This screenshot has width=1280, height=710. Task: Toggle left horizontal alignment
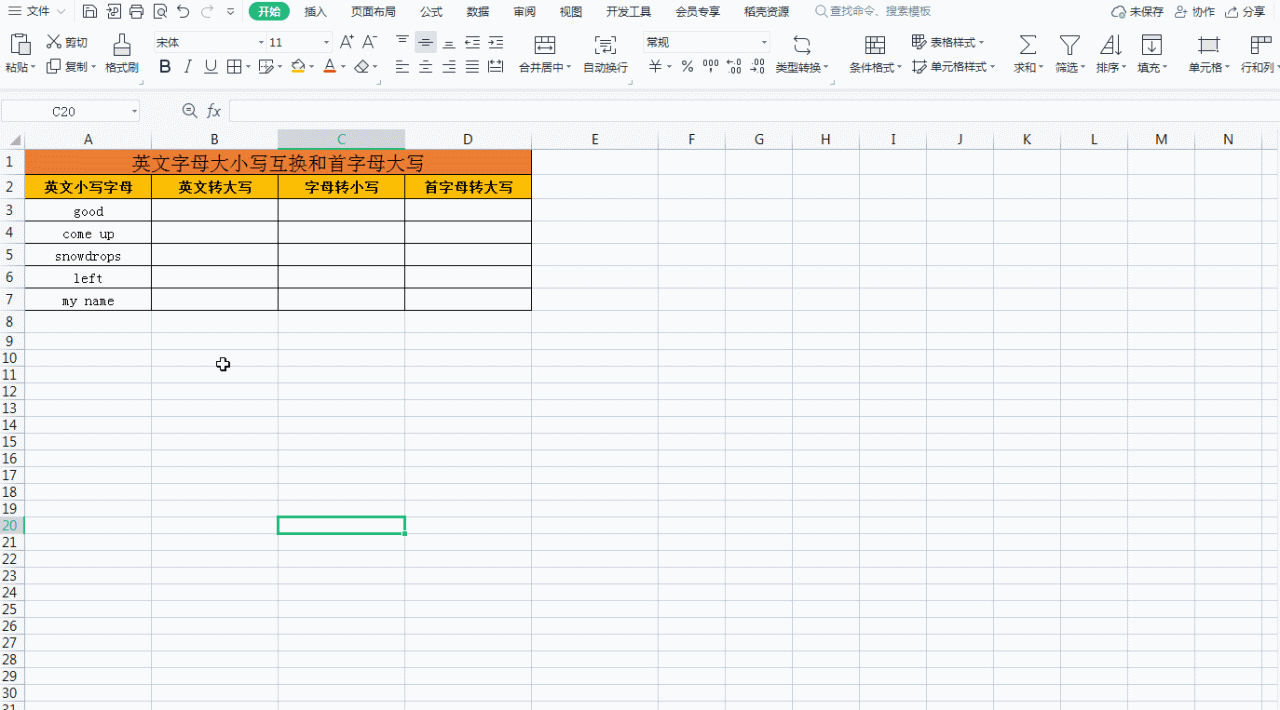[x=402, y=66]
